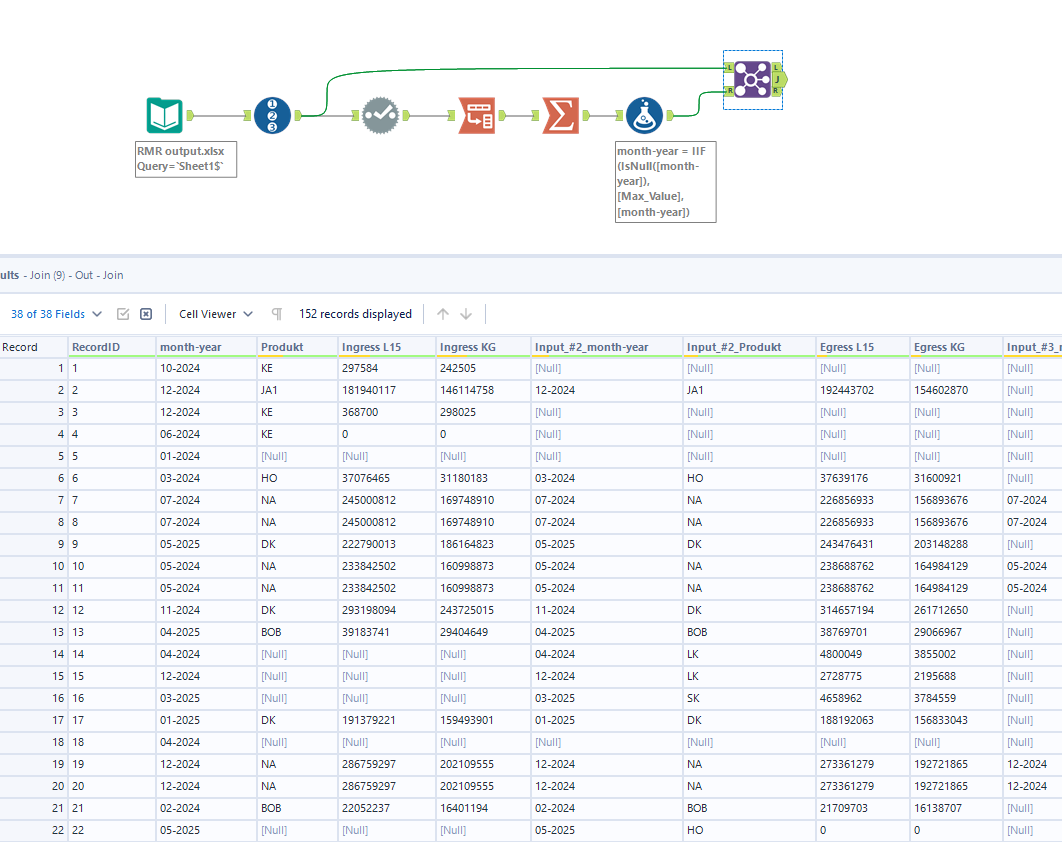Click the Join tool's L input anchor
Viewport: 1062px width, 842px height.
pos(729,66)
